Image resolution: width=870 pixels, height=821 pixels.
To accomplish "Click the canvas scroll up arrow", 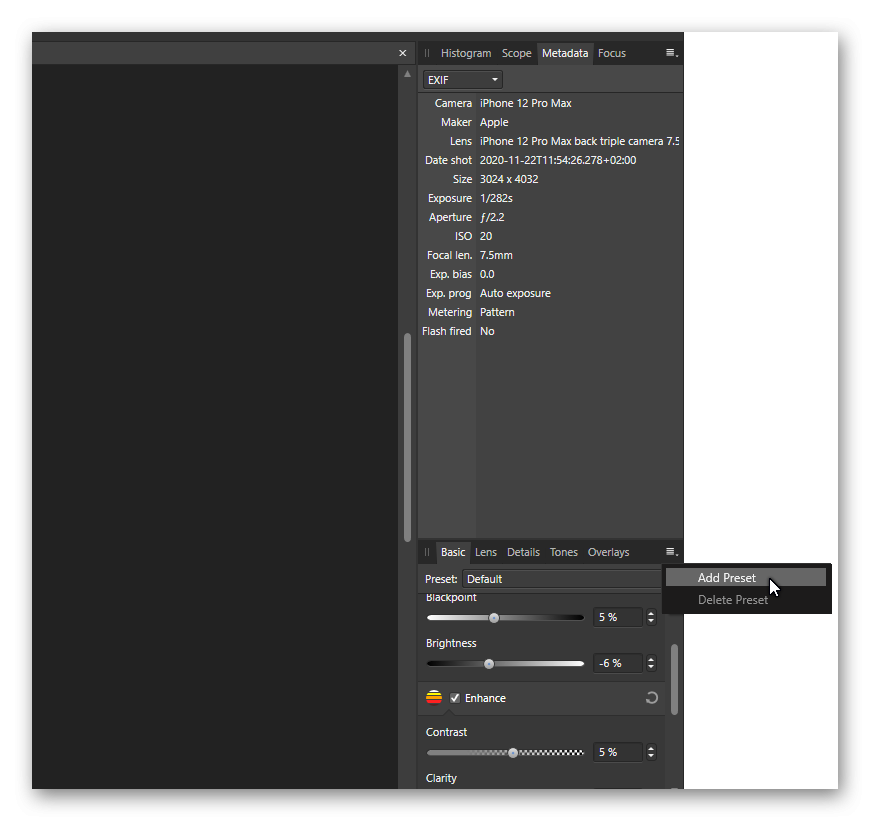I will pyautogui.click(x=407, y=74).
